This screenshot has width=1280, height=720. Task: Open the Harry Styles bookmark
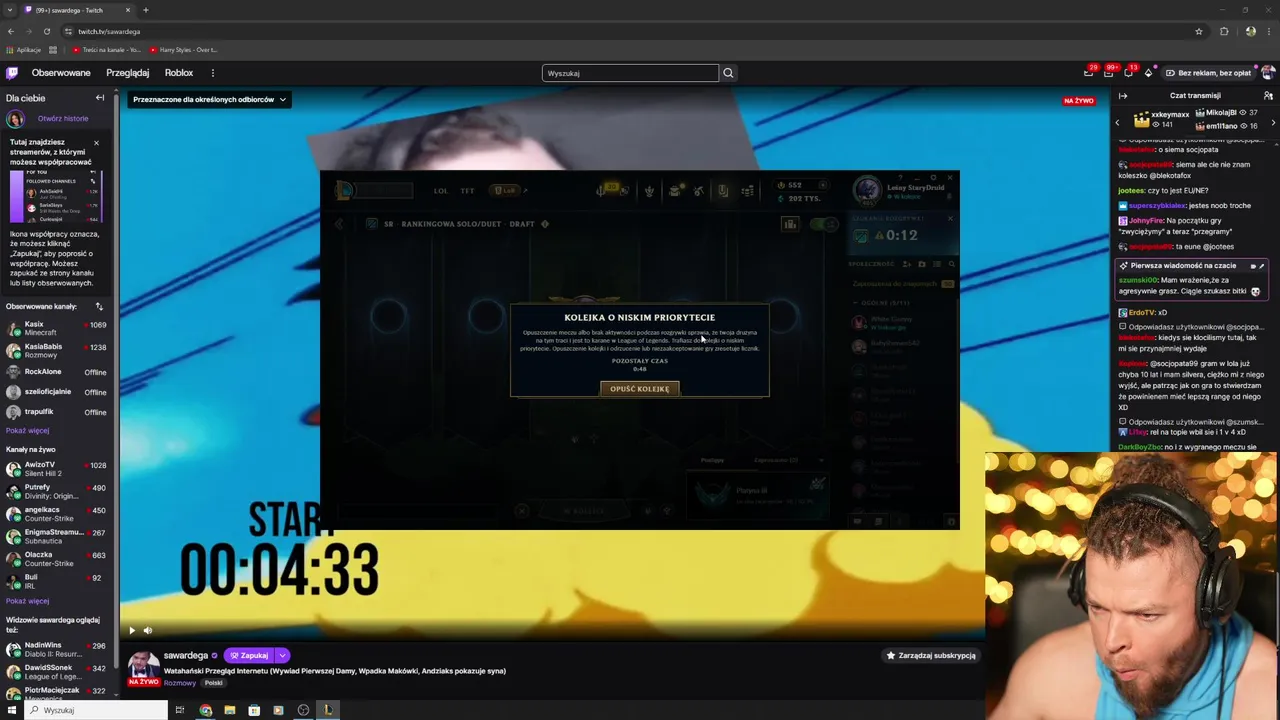pos(183,49)
